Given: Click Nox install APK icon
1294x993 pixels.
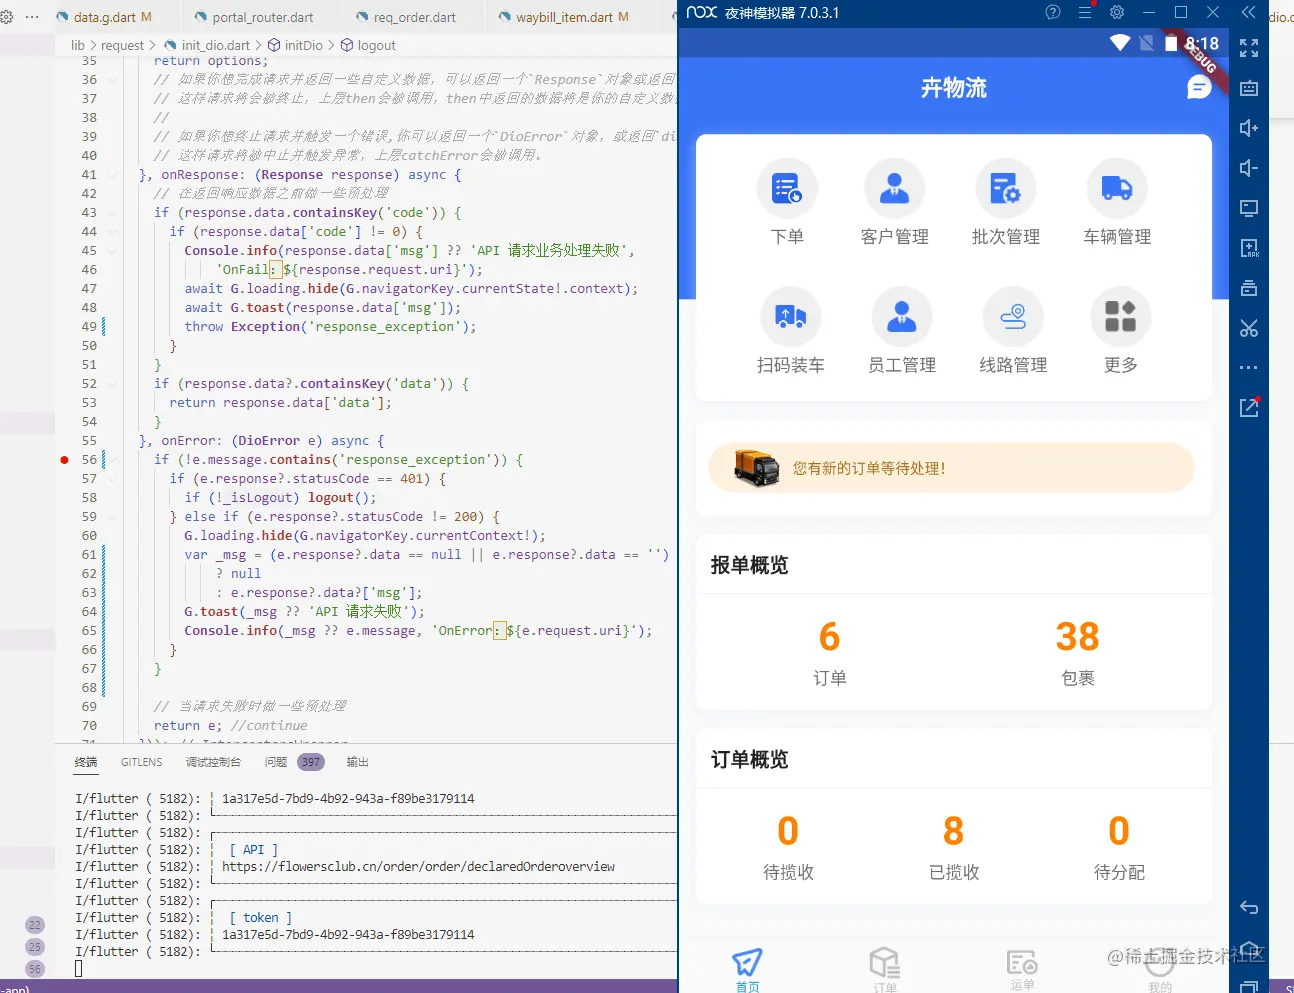Looking at the screenshot, I should click(1249, 248).
